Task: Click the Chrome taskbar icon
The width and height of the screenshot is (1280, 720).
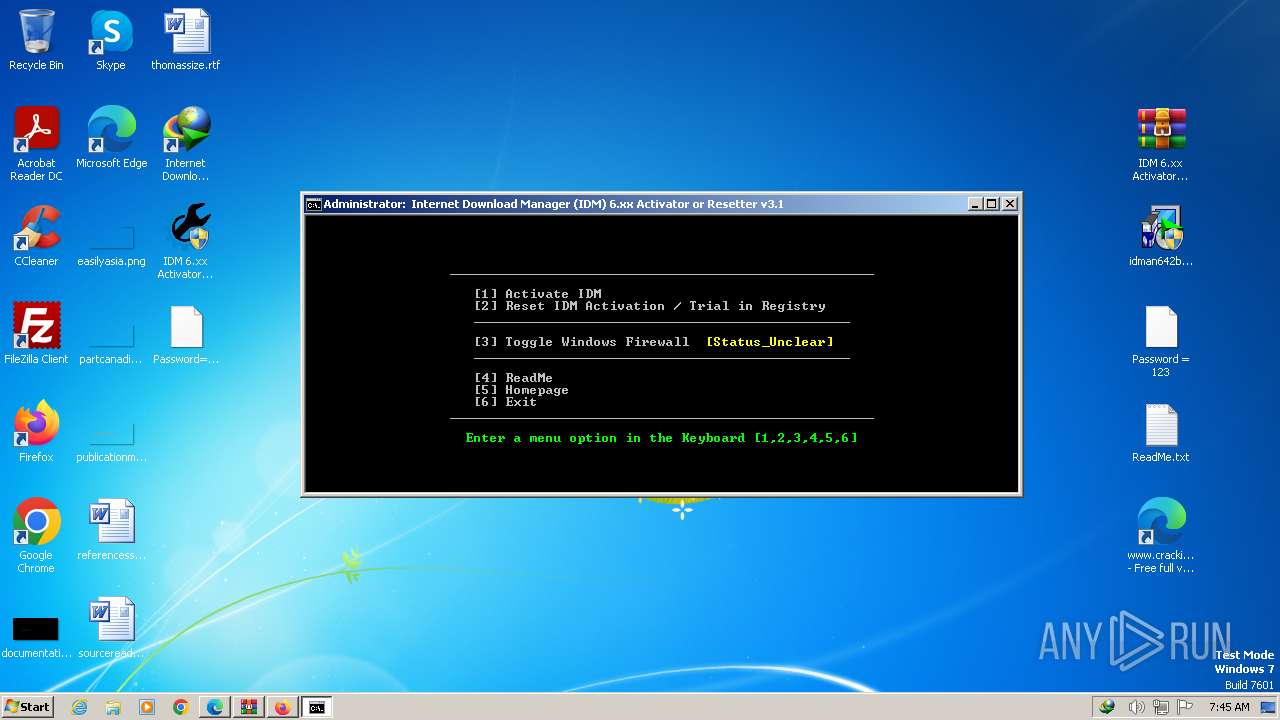Action: (181, 707)
